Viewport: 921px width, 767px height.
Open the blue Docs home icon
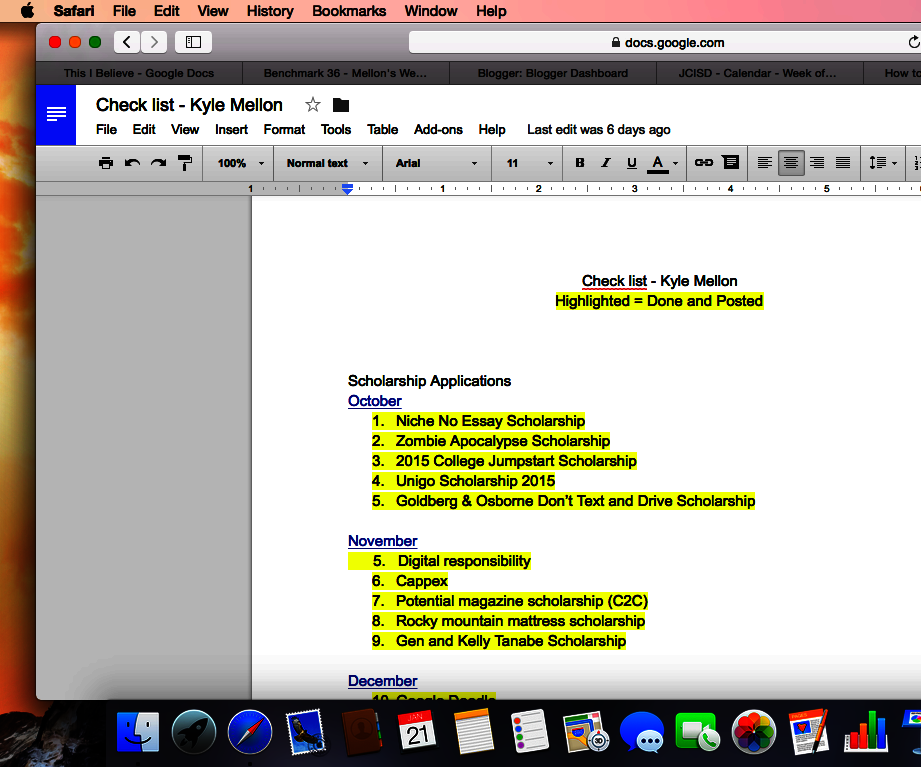tap(56, 115)
